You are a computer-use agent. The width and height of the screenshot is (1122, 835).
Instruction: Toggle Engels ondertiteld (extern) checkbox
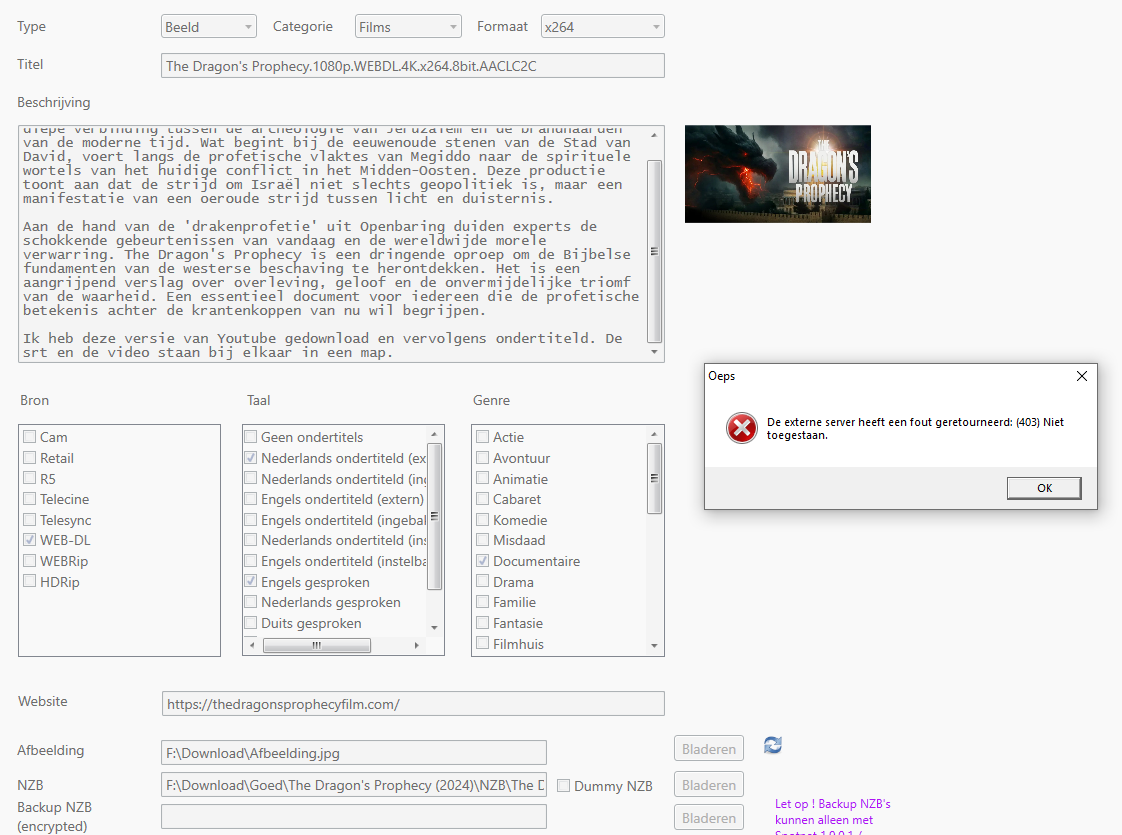(250, 499)
